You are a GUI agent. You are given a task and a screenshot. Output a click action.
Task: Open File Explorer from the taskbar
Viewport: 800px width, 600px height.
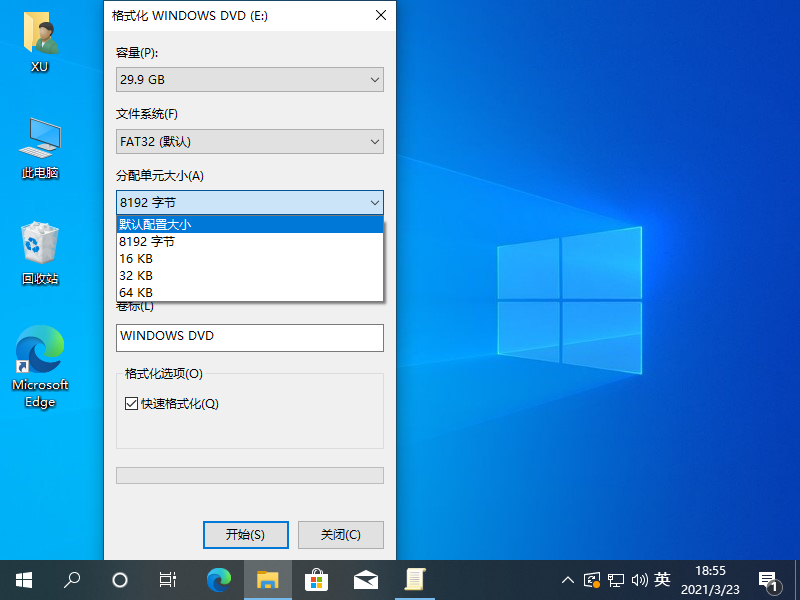click(x=267, y=579)
